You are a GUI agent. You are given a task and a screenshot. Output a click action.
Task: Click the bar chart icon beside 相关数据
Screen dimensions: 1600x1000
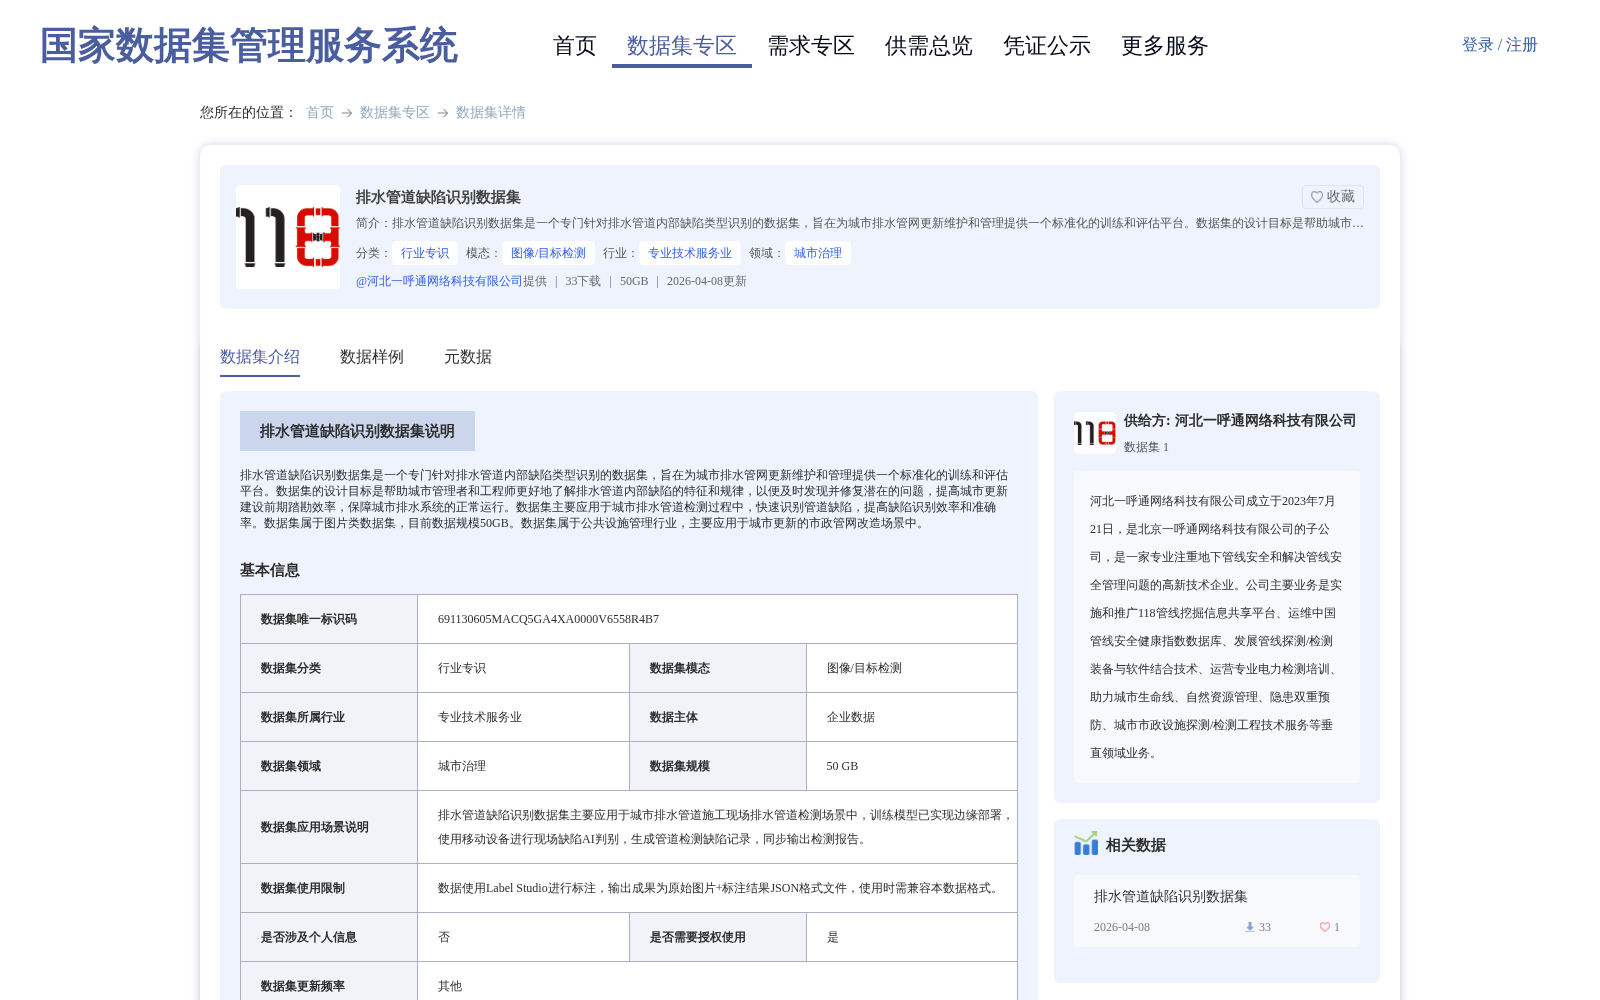1086,844
